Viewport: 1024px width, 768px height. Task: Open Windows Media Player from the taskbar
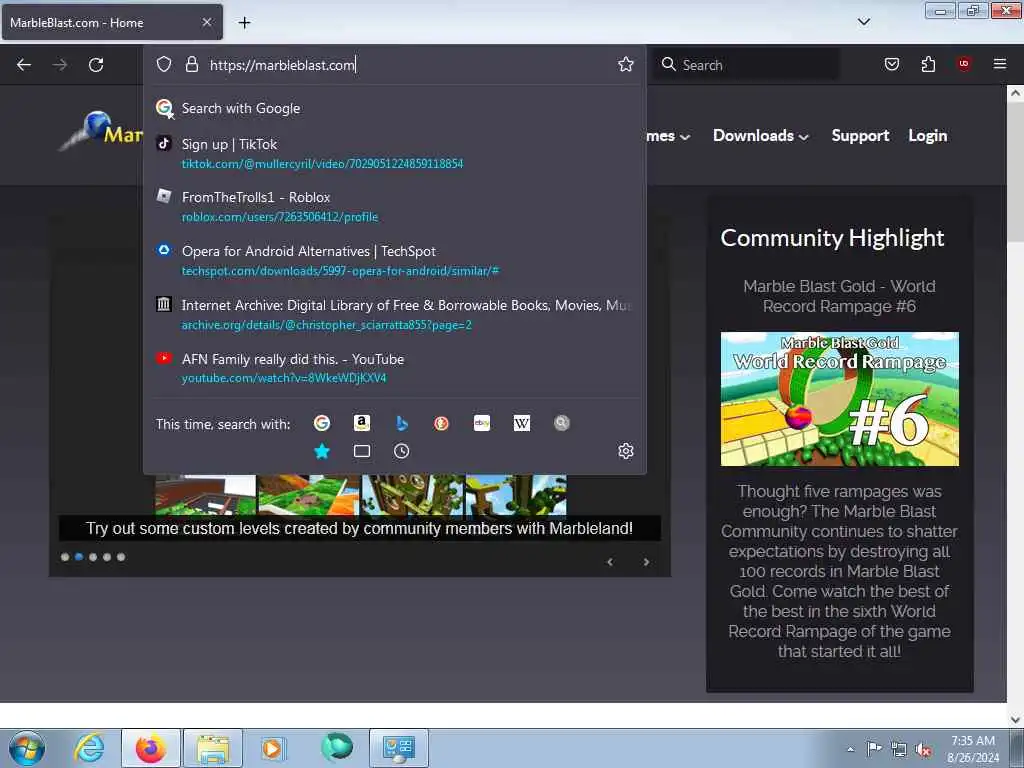272,748
